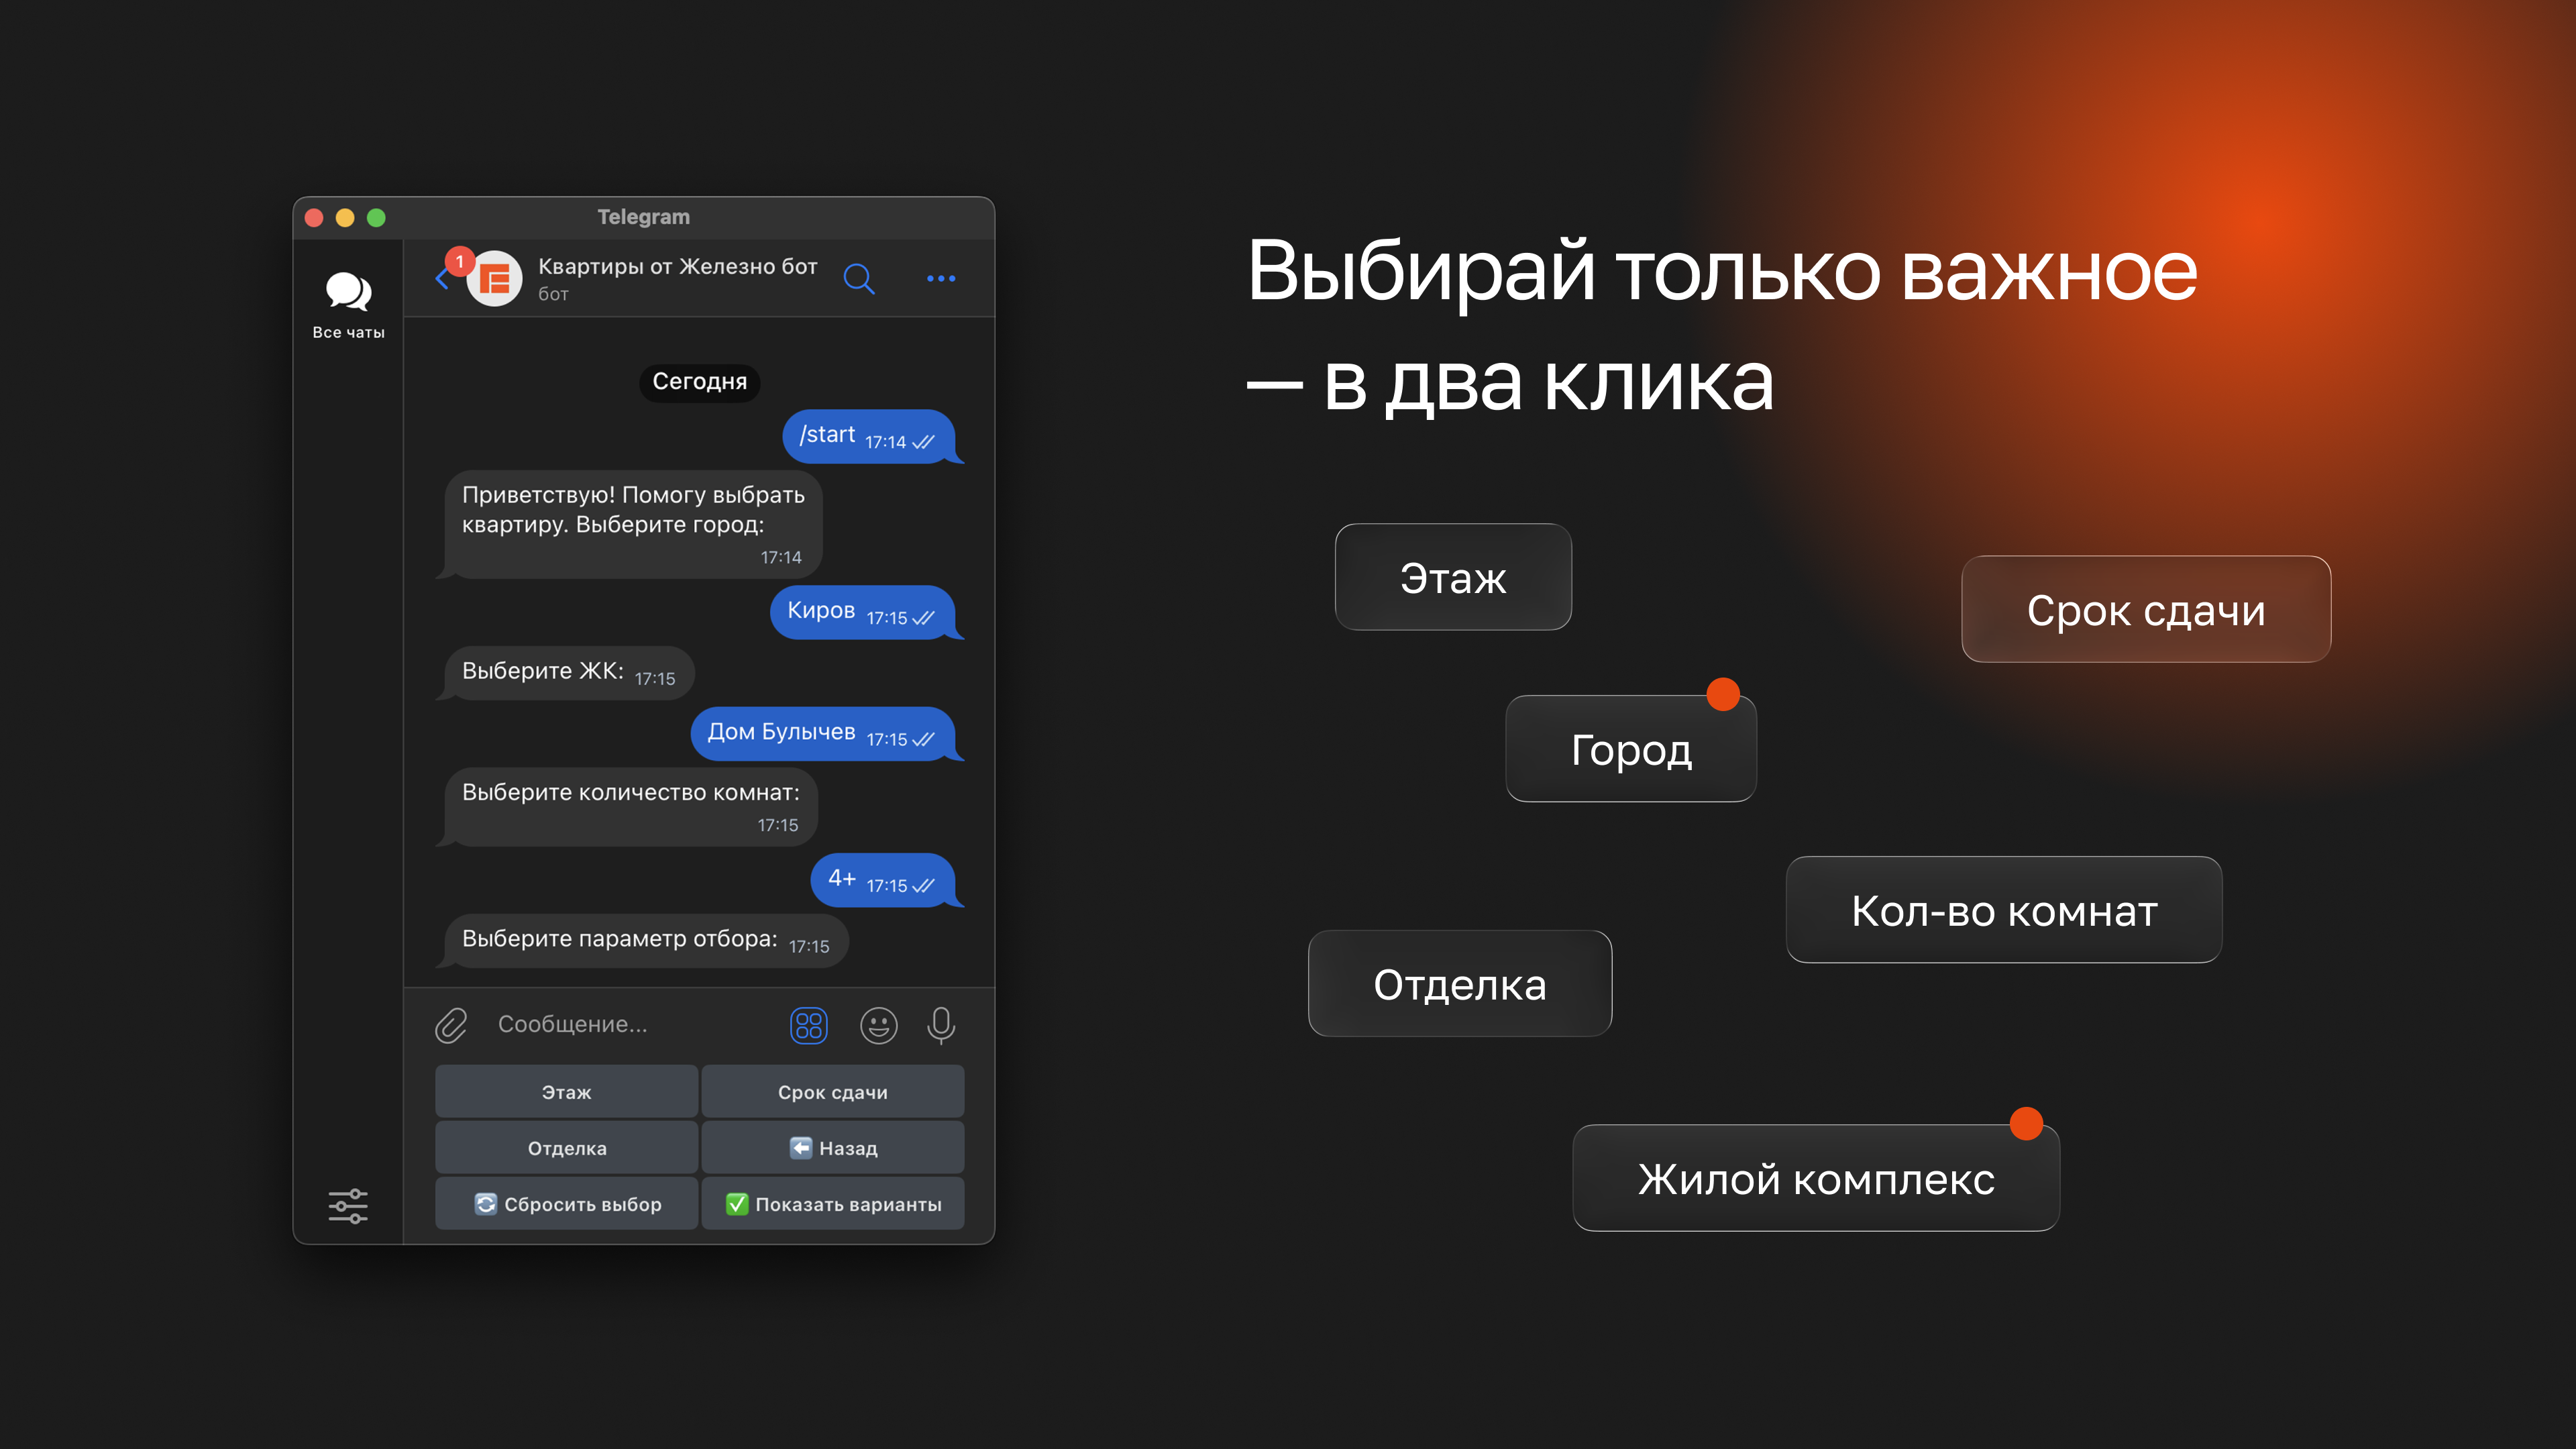Open the bot commands grid icon

[x=809, y=1026]
